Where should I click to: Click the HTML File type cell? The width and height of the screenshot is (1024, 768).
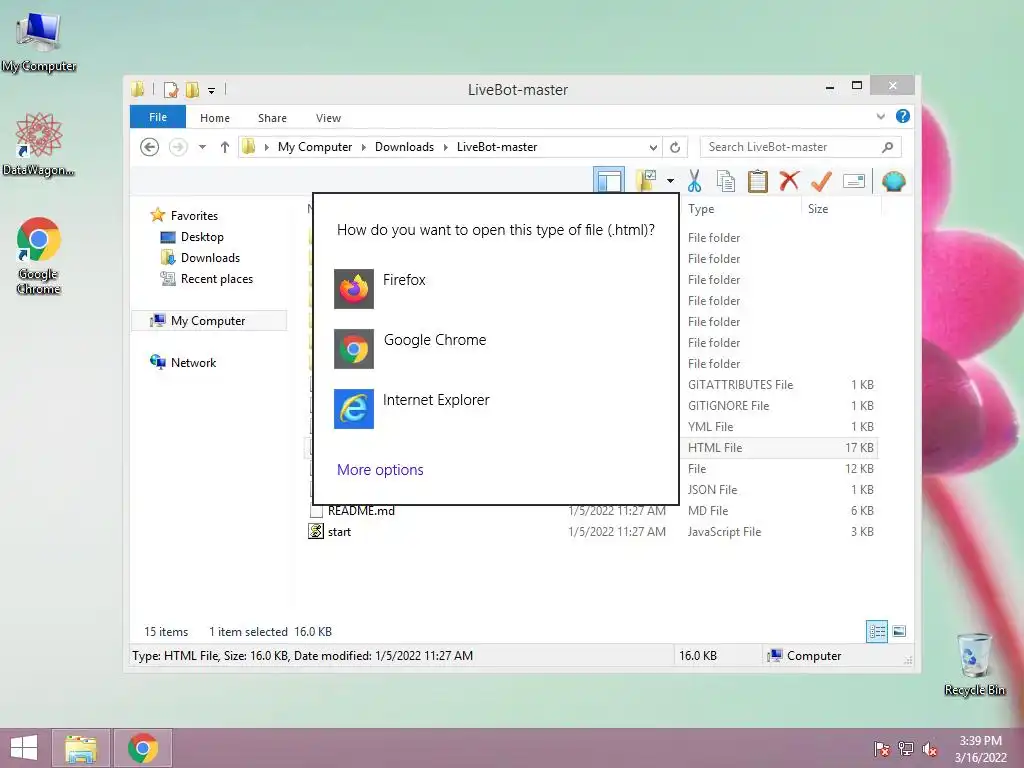coord(715,447)
